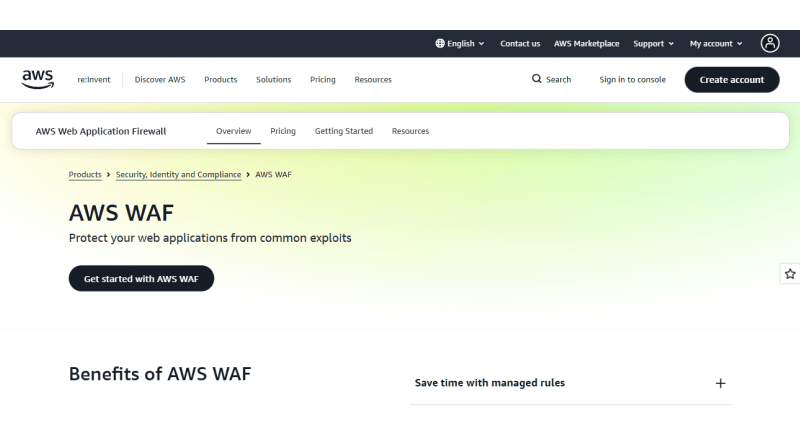Open re:Invent navigation item
Screen dimensions: 800x445
pos(94,80)
